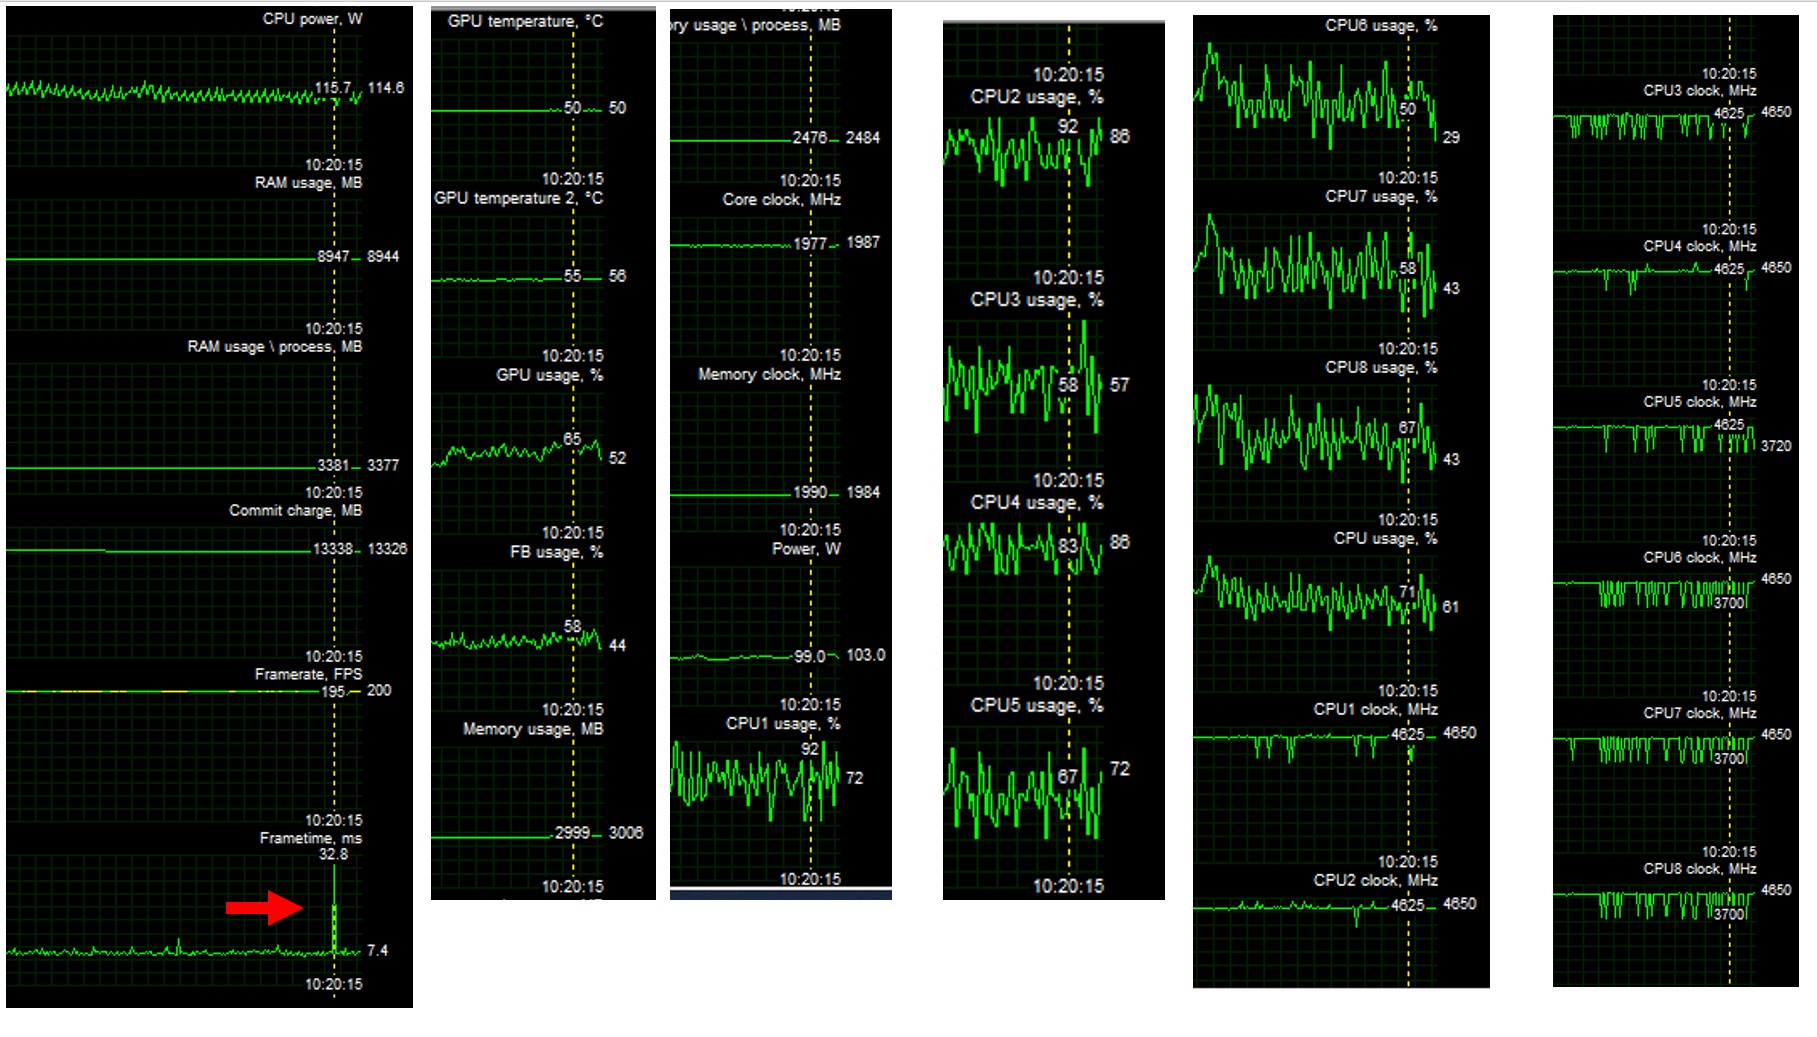Click the "CPU5 clock, MHz" graph label
The image size is (1817, 1037).
tap(1700, 402)
